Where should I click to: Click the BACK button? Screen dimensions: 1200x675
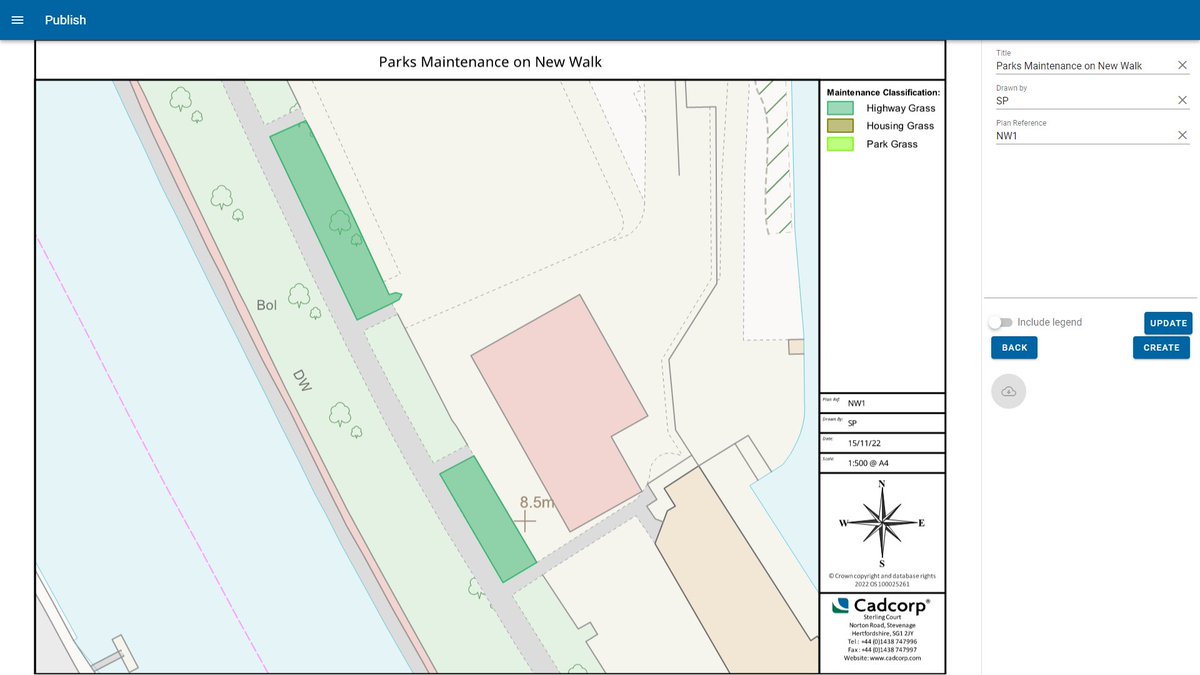[1014, 347]
